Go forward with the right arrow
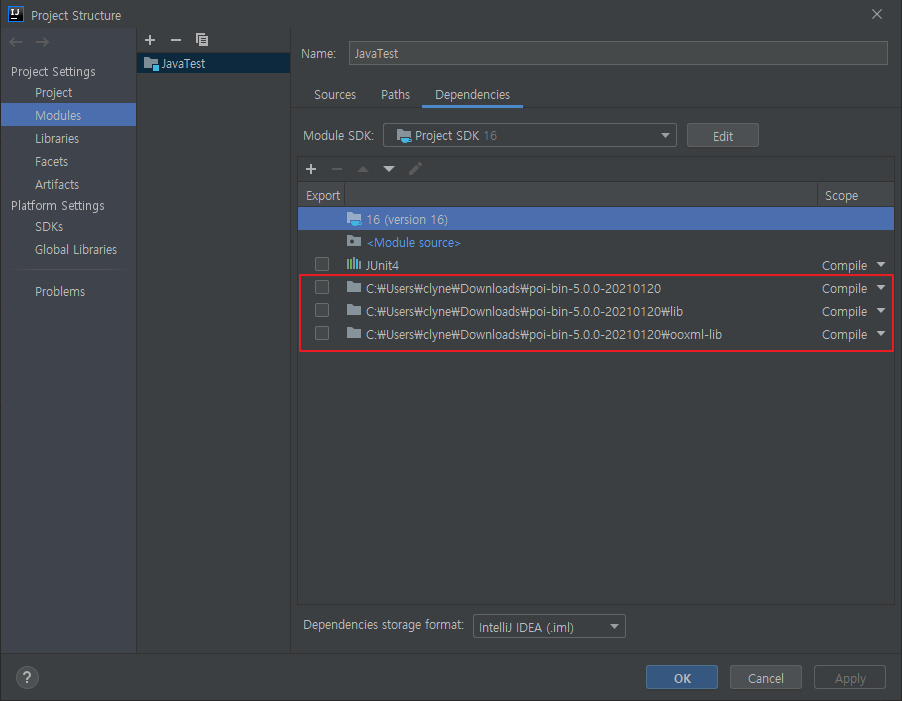 pyautogui.click(x=43, y=42)
